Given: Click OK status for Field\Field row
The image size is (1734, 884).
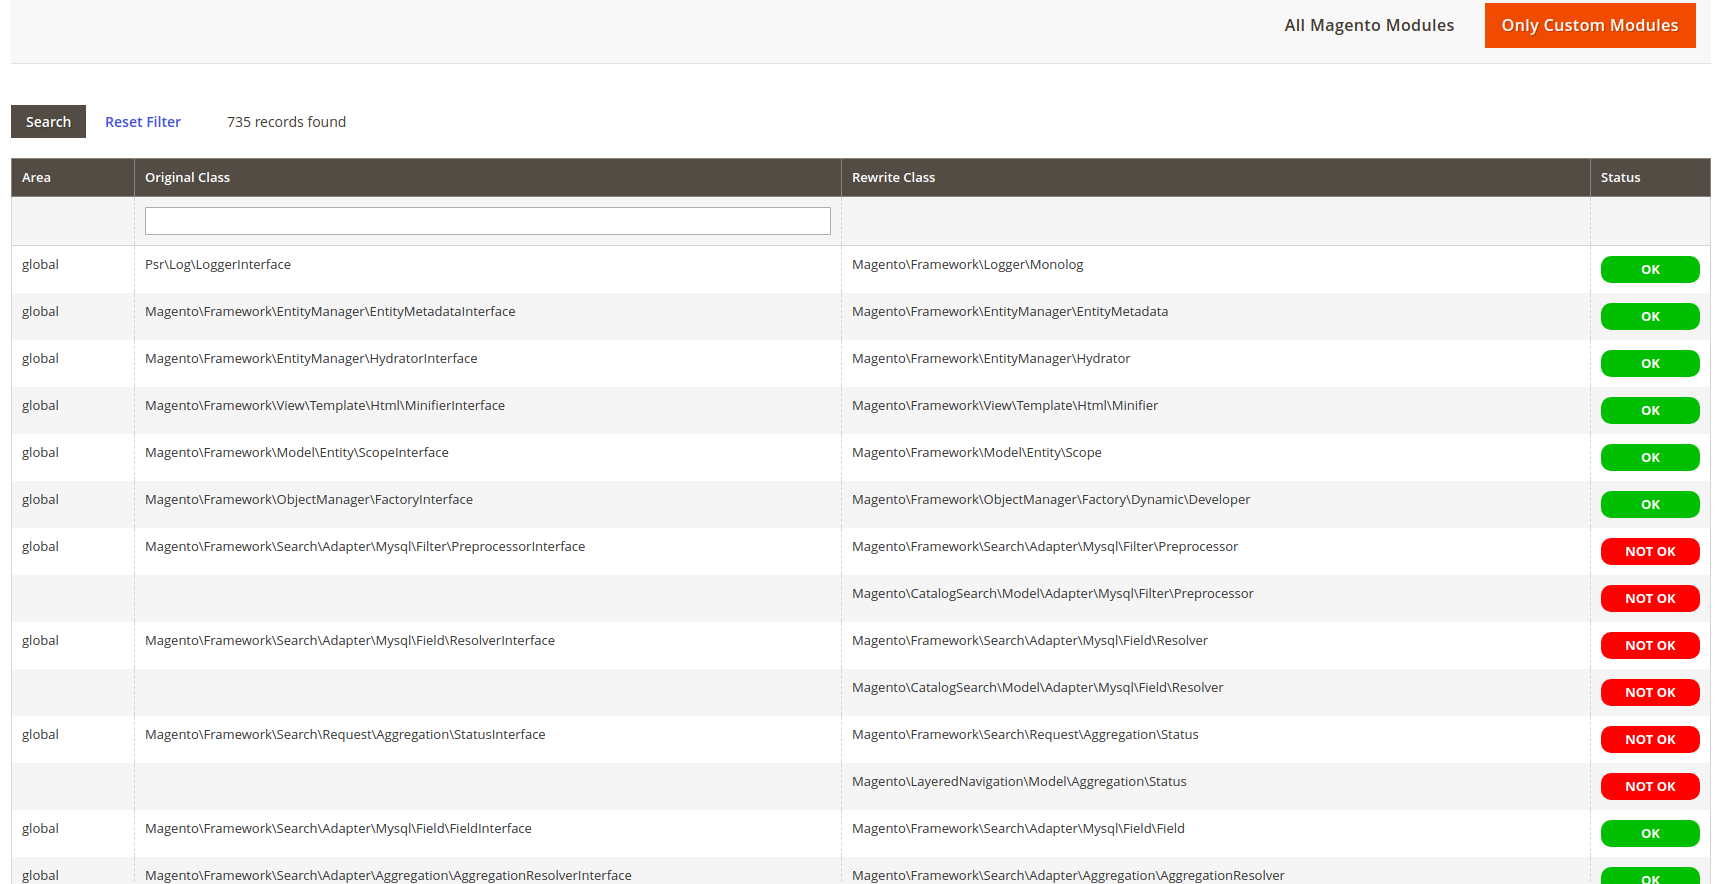Looking at the screenshot, I should [x=1650, y=834].
